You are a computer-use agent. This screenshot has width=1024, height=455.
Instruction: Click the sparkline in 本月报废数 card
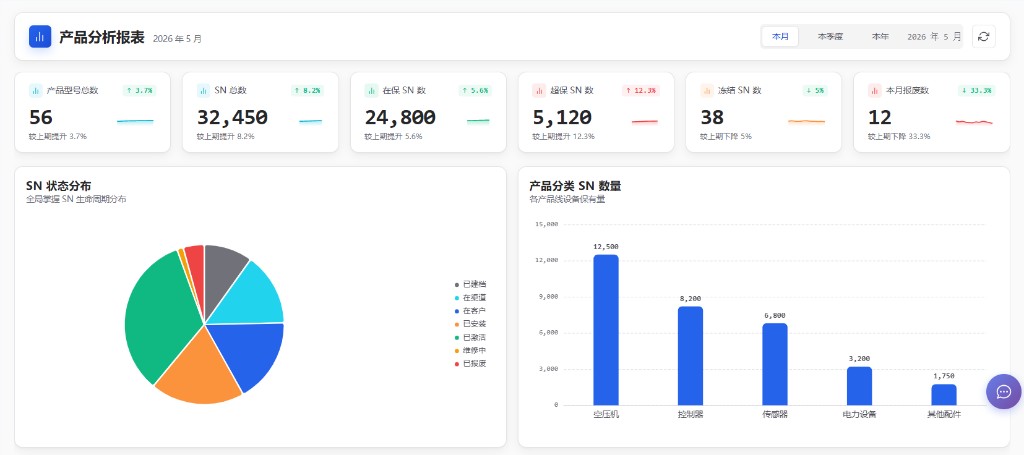coord(974,121)
